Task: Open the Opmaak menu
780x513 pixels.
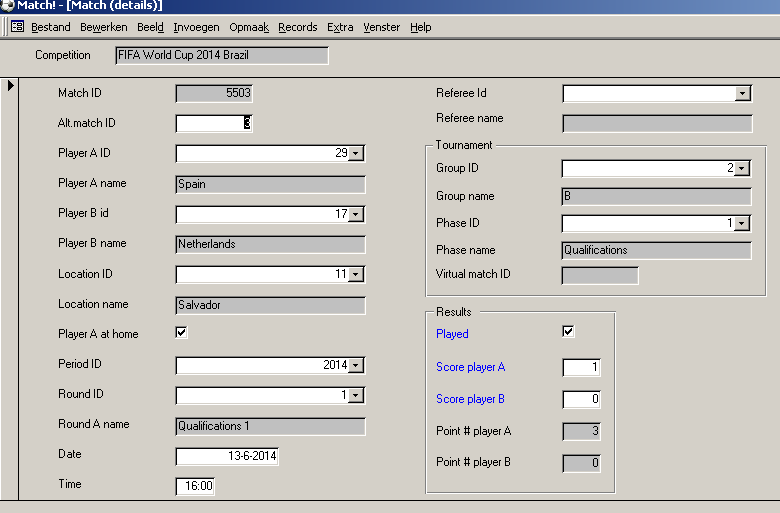Action: tap(249, 27)
